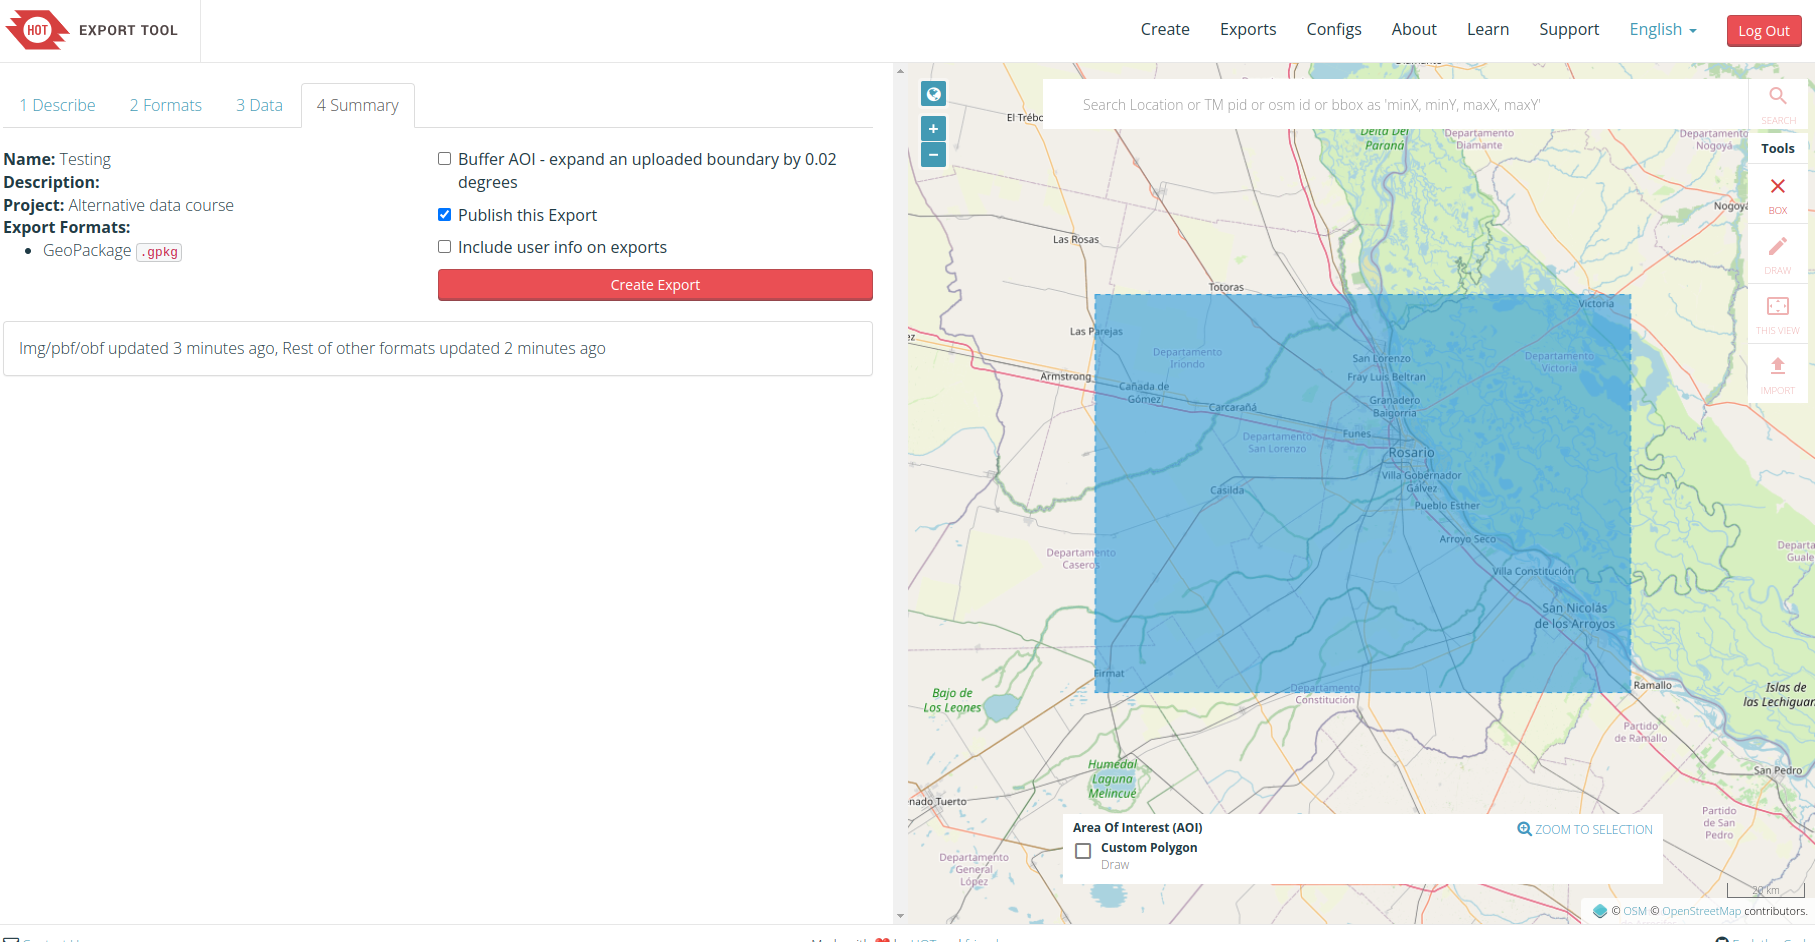Switch to the 2 Formats tab
The height and width of the screenshot is (942, 1815).
[x=165, y=105]
